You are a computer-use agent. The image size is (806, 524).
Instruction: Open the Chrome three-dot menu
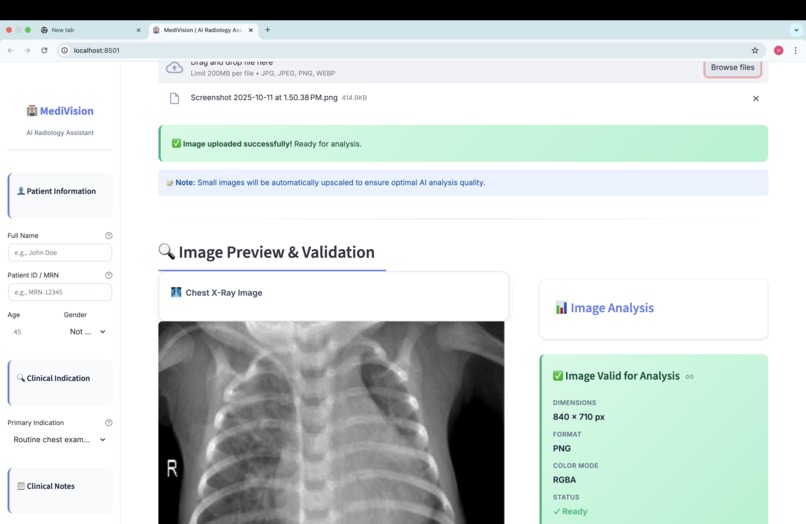click(x=795, y=50)
